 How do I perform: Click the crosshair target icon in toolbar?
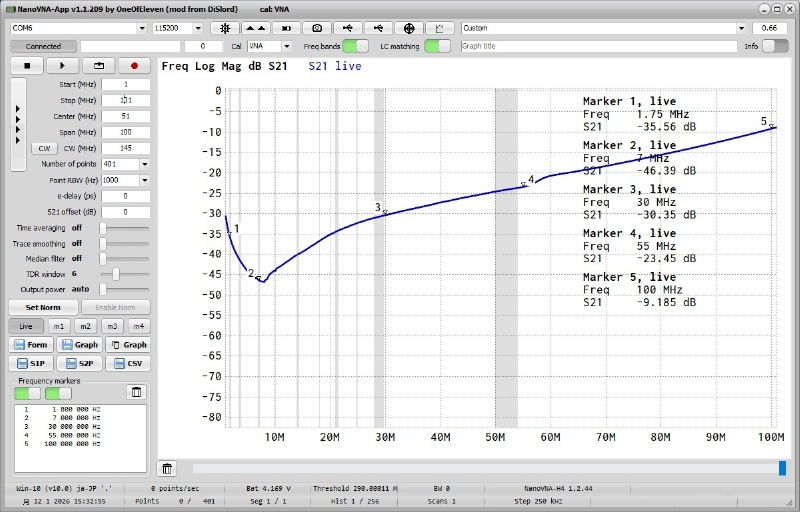point(409,28)
